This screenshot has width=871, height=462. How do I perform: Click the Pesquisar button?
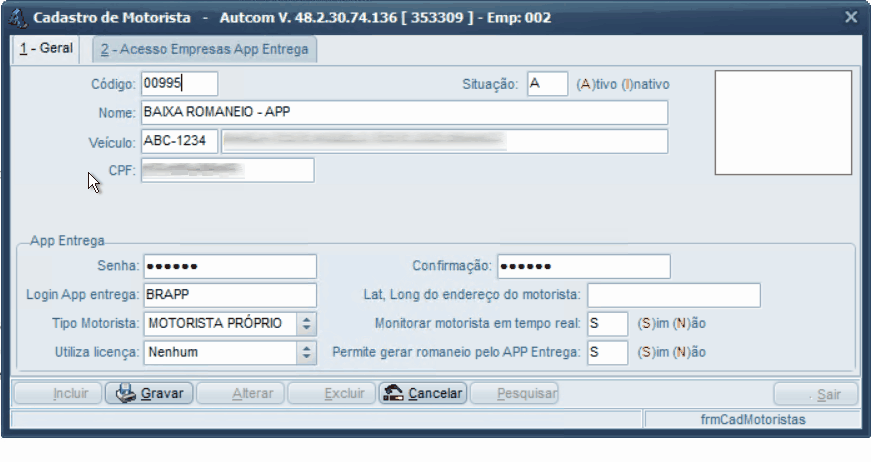tap(514, 393)
